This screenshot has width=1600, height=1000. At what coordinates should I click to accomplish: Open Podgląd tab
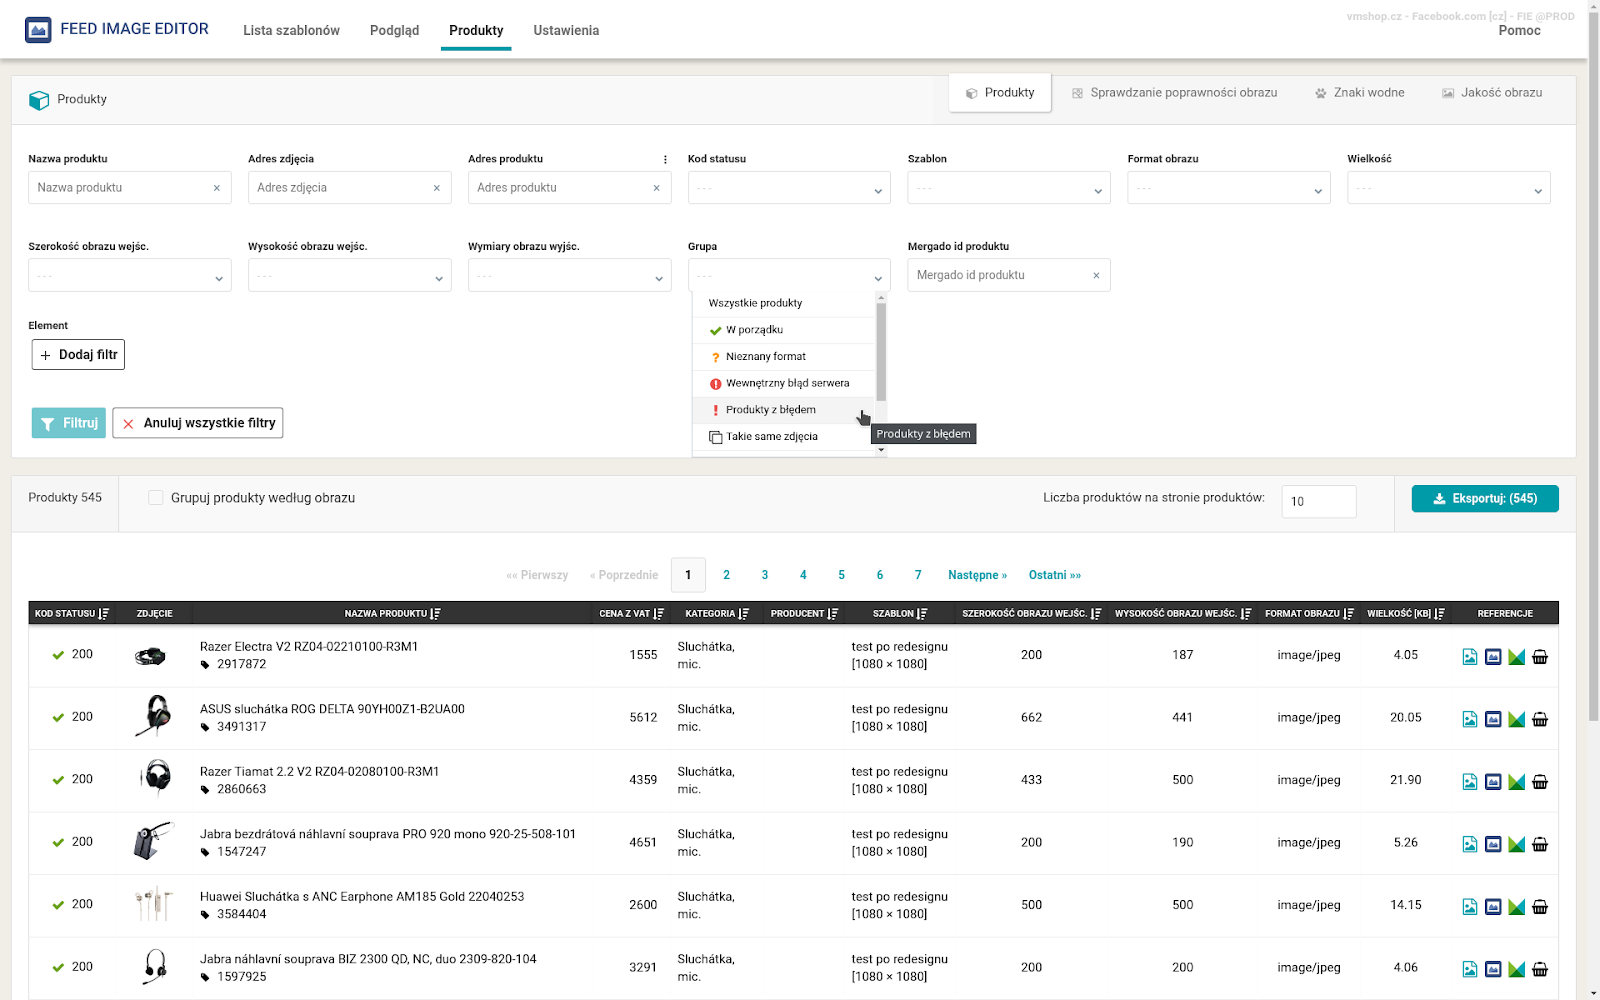coord(394,30)
